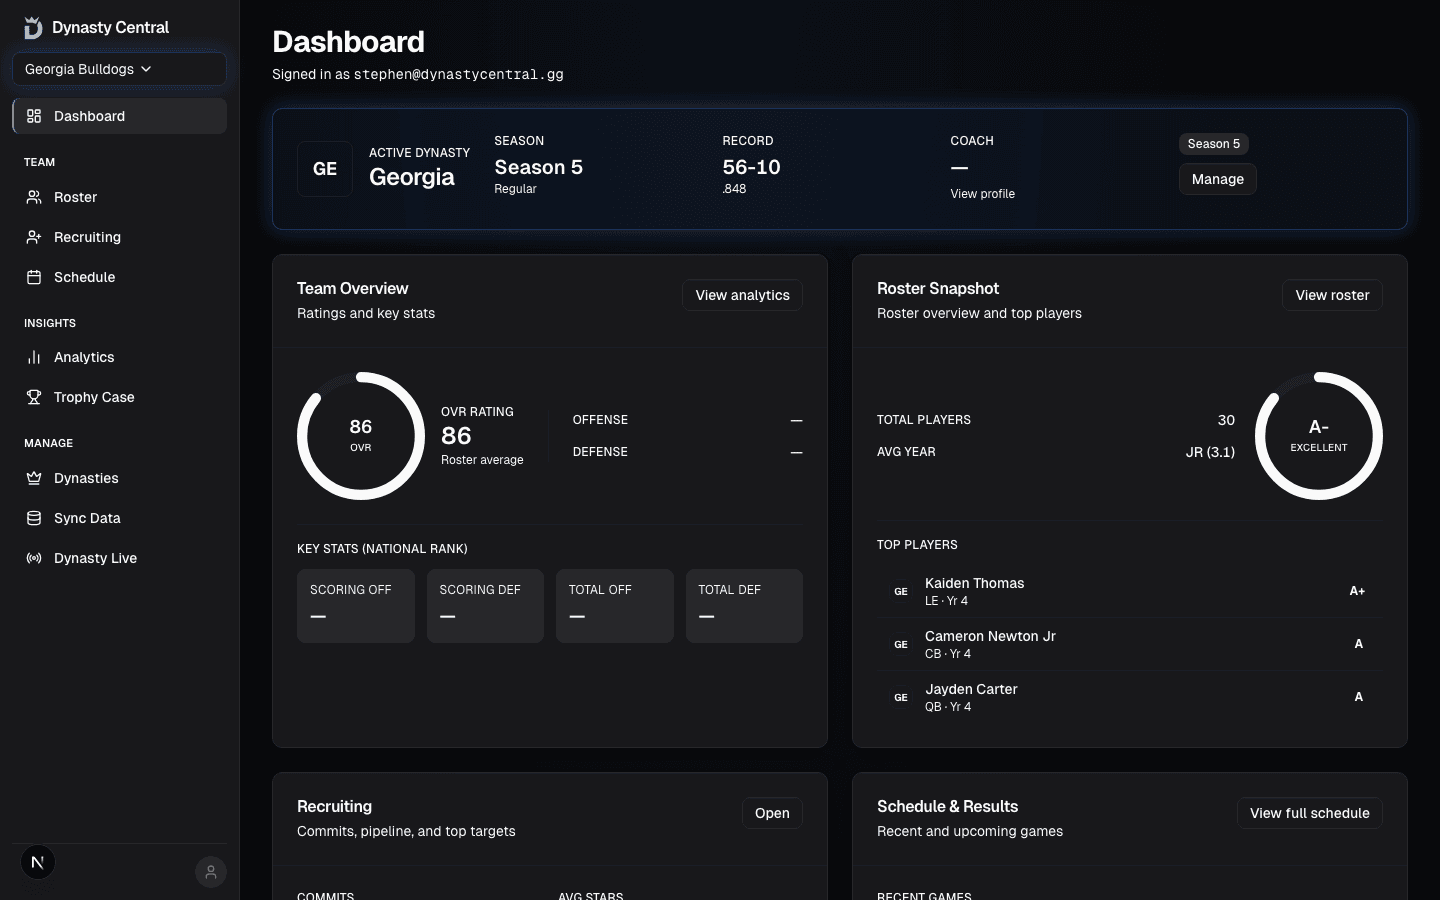The width and height of the screenshot is (1440, 900).
Task: Open Recruiting page from sidebar
Action: (x=119, y=237)
